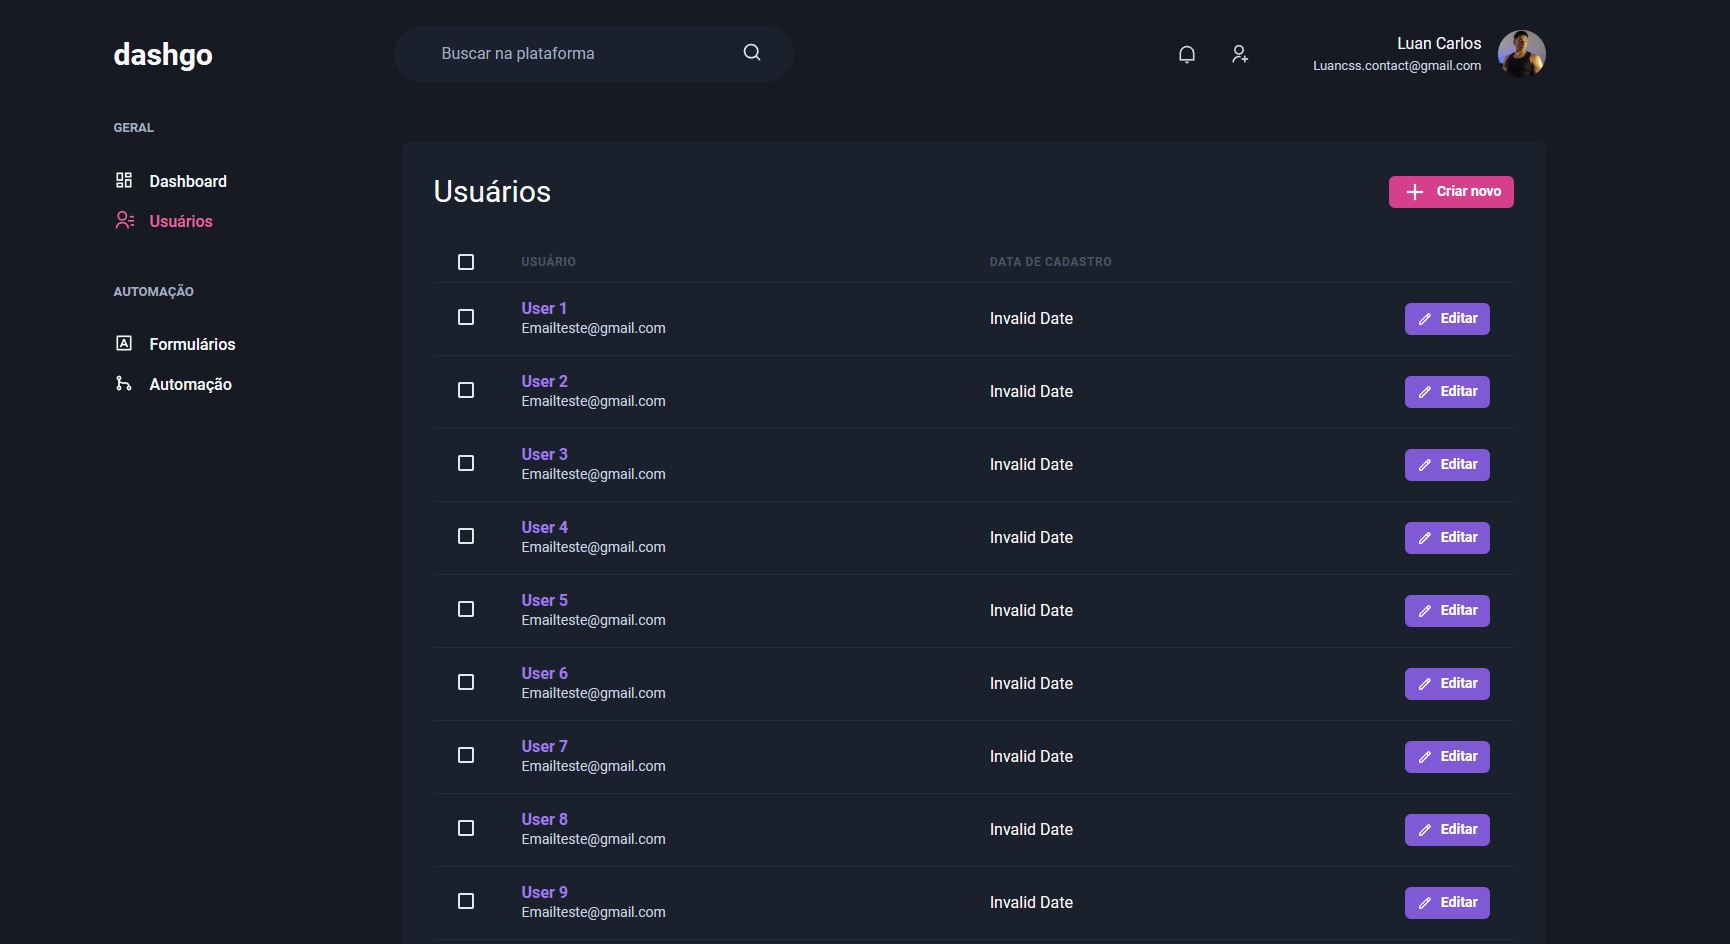
Task: Open Dashboard in the sidebar
Action: [188, 181]
